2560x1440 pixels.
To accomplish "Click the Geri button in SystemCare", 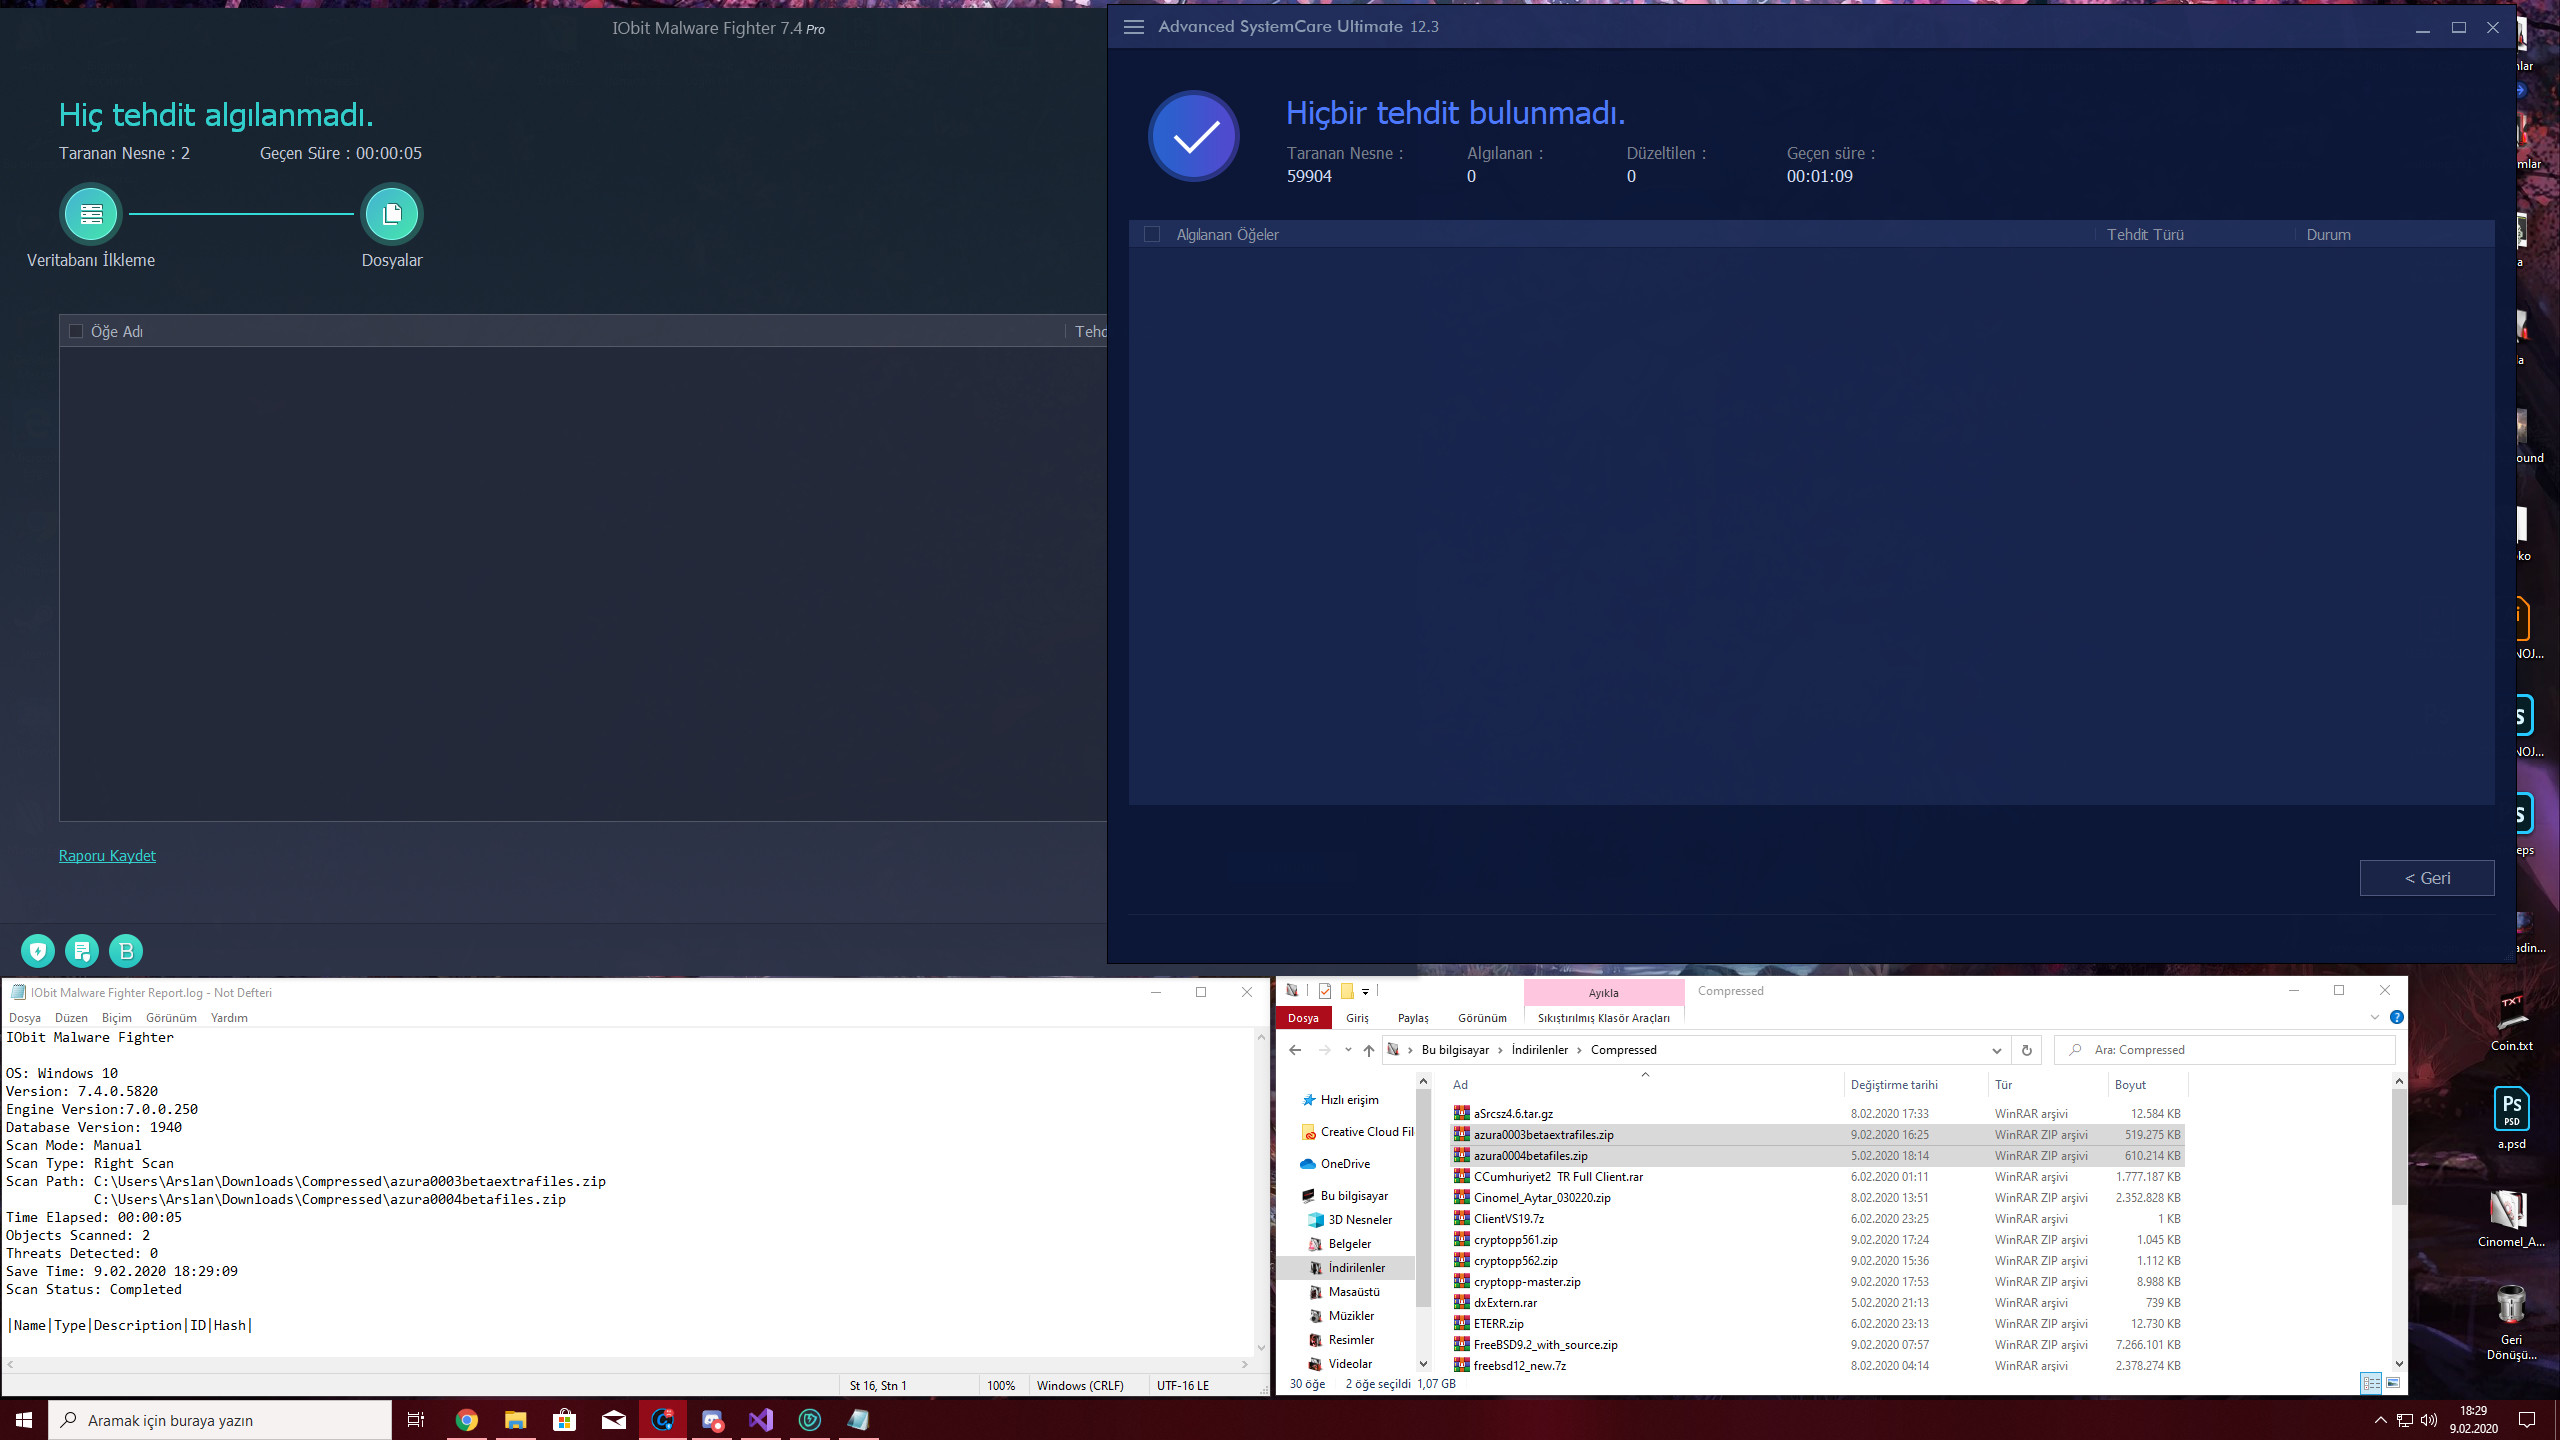I will [2427, 878].
